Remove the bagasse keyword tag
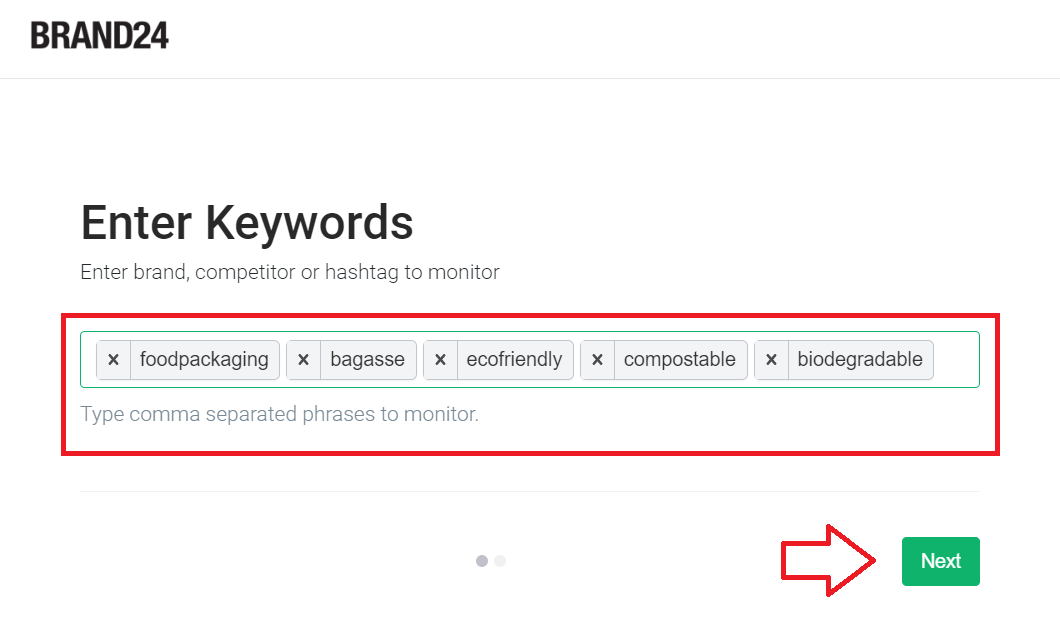Screen dimensions: 1060x631 pyautogui.click(x=304, y=360)
